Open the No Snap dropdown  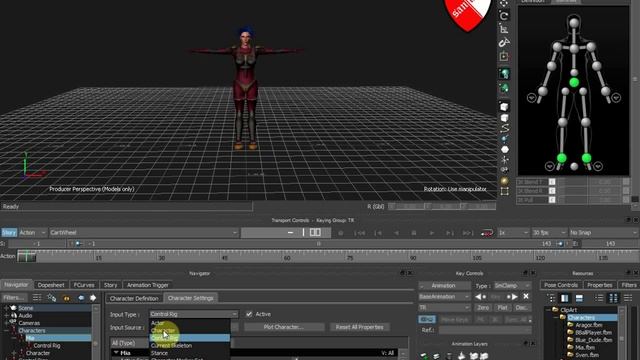tap(604, 233)
